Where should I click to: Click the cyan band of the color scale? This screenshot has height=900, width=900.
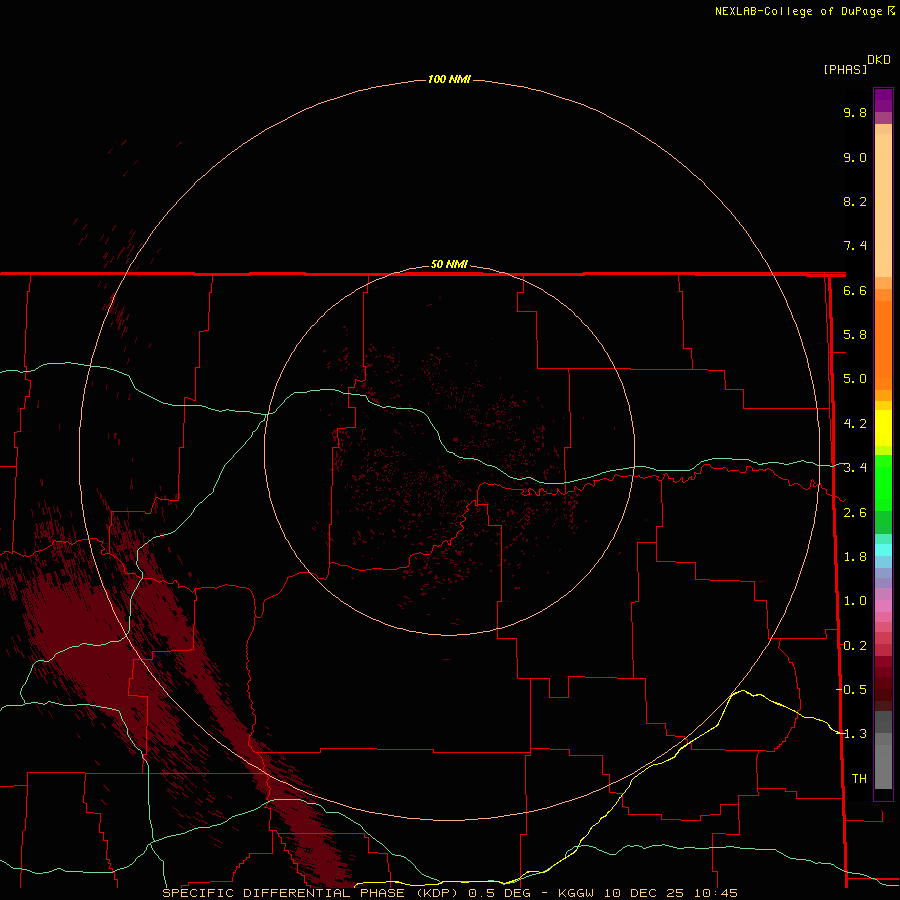pyautogui.click(x=883, y=550)
